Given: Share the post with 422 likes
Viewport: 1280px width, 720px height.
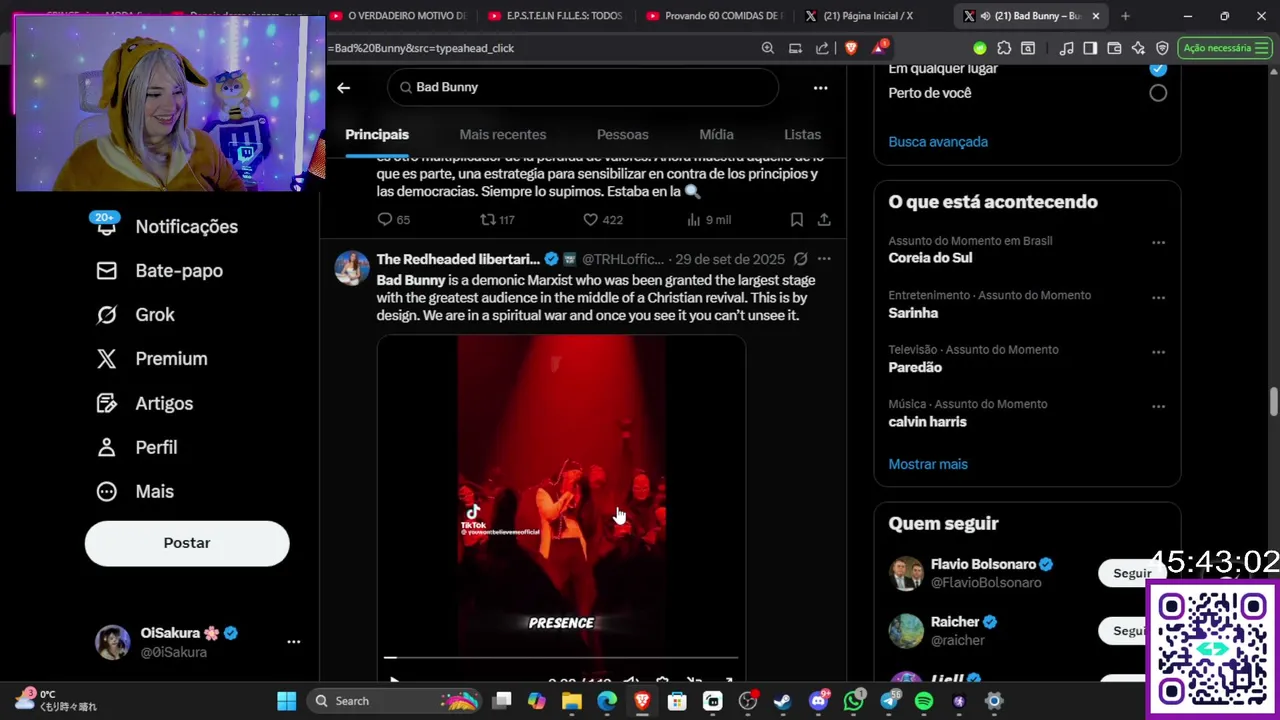Looking at the screenshot, I should coord(824,219).
